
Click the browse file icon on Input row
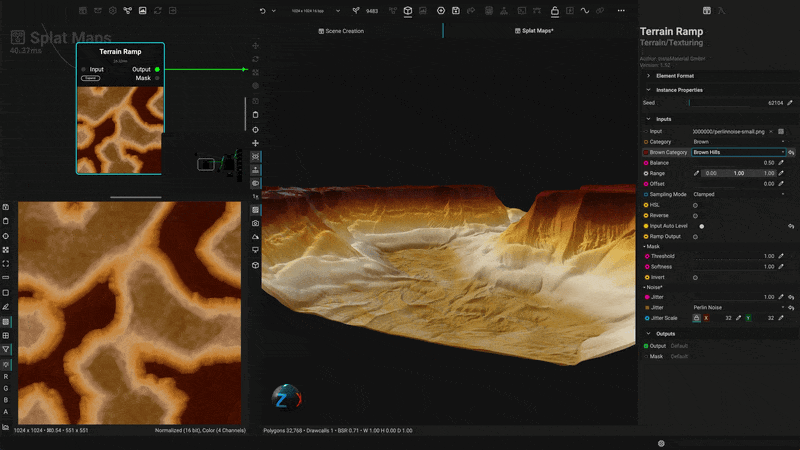(x=781, y=132)
